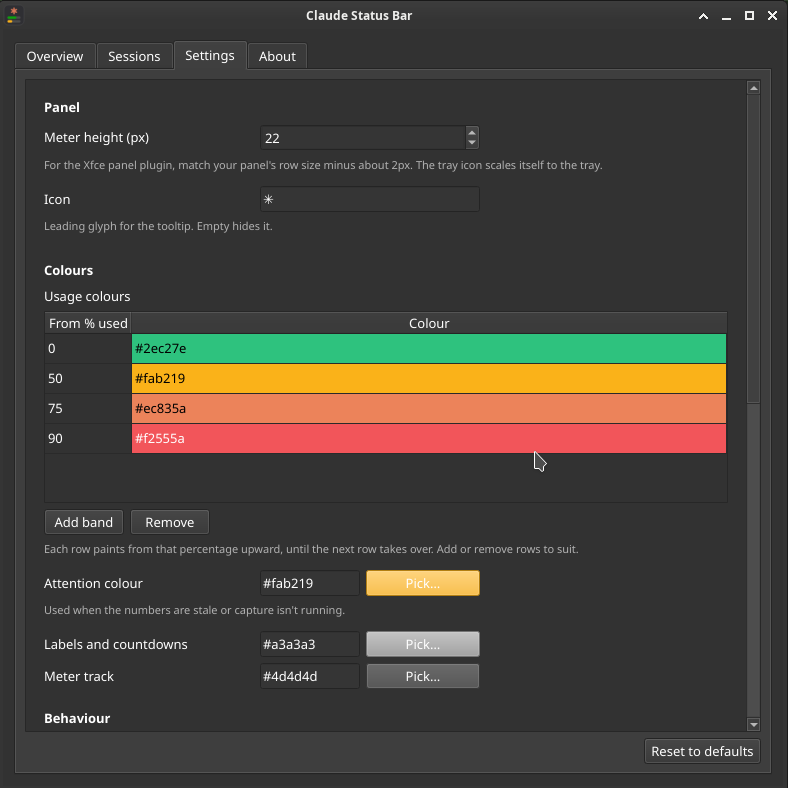Select the red #f2555a colour row

pos(429,438)
